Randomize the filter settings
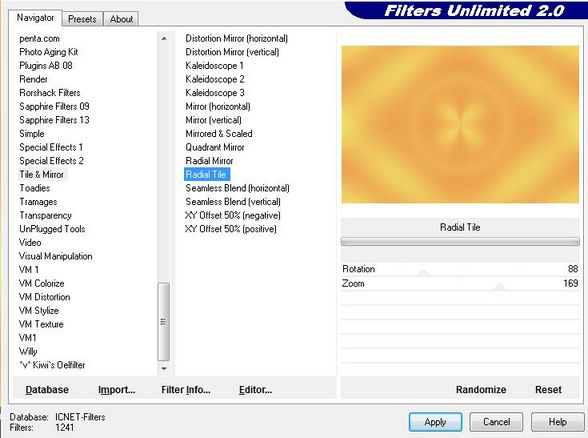Screen dimensions: 588x438 [x=481, y=390]
